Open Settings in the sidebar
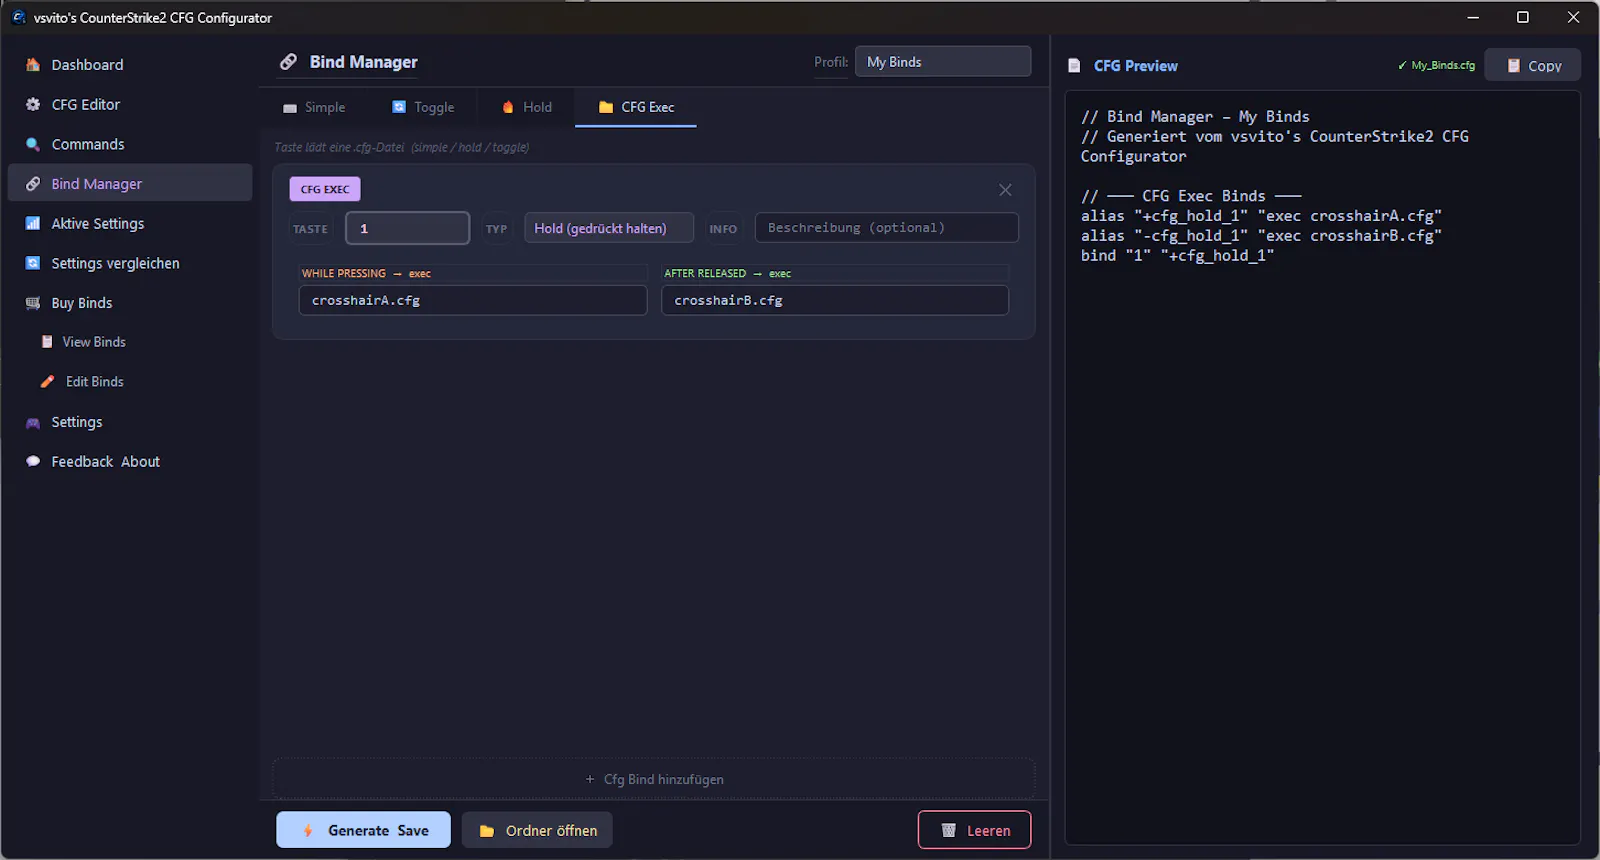The height and width of the screenshot is (860, 1600). pos(130,422)
